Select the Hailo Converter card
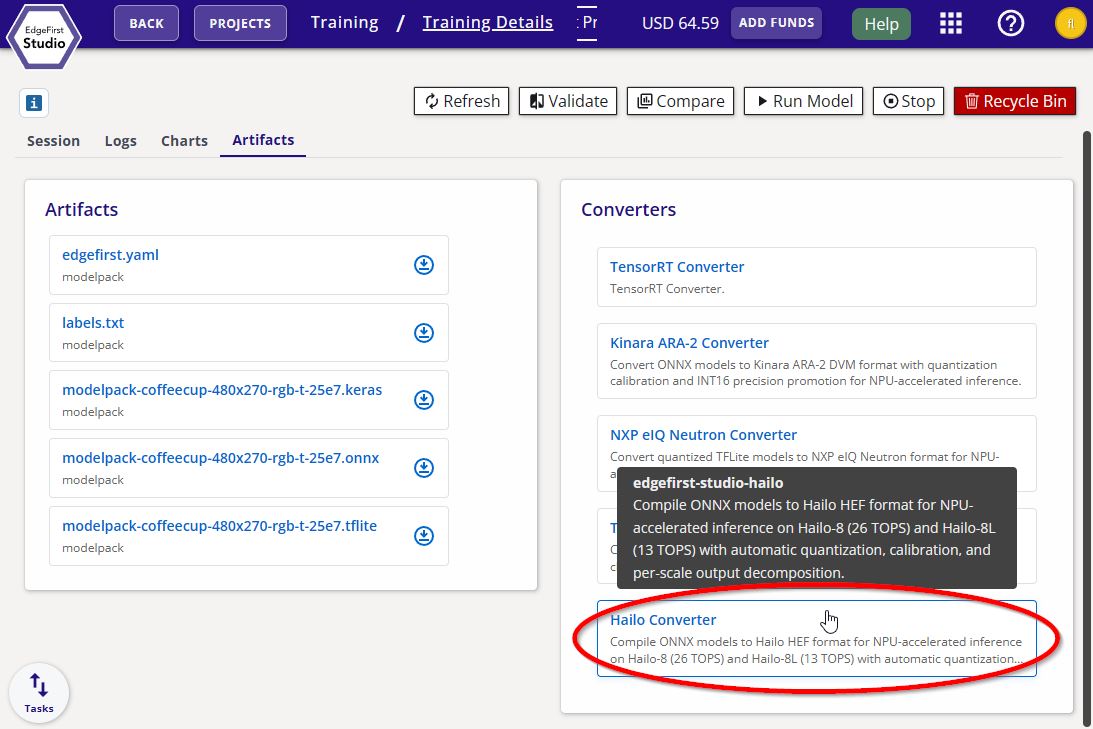The image size is (1093, 729). (x=816, y=638)
